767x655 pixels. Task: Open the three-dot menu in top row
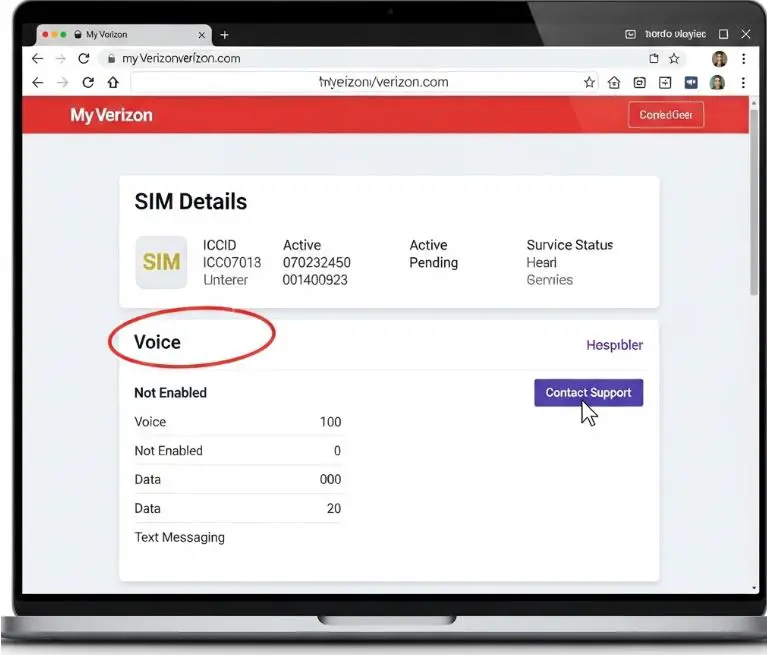(744, 59)
